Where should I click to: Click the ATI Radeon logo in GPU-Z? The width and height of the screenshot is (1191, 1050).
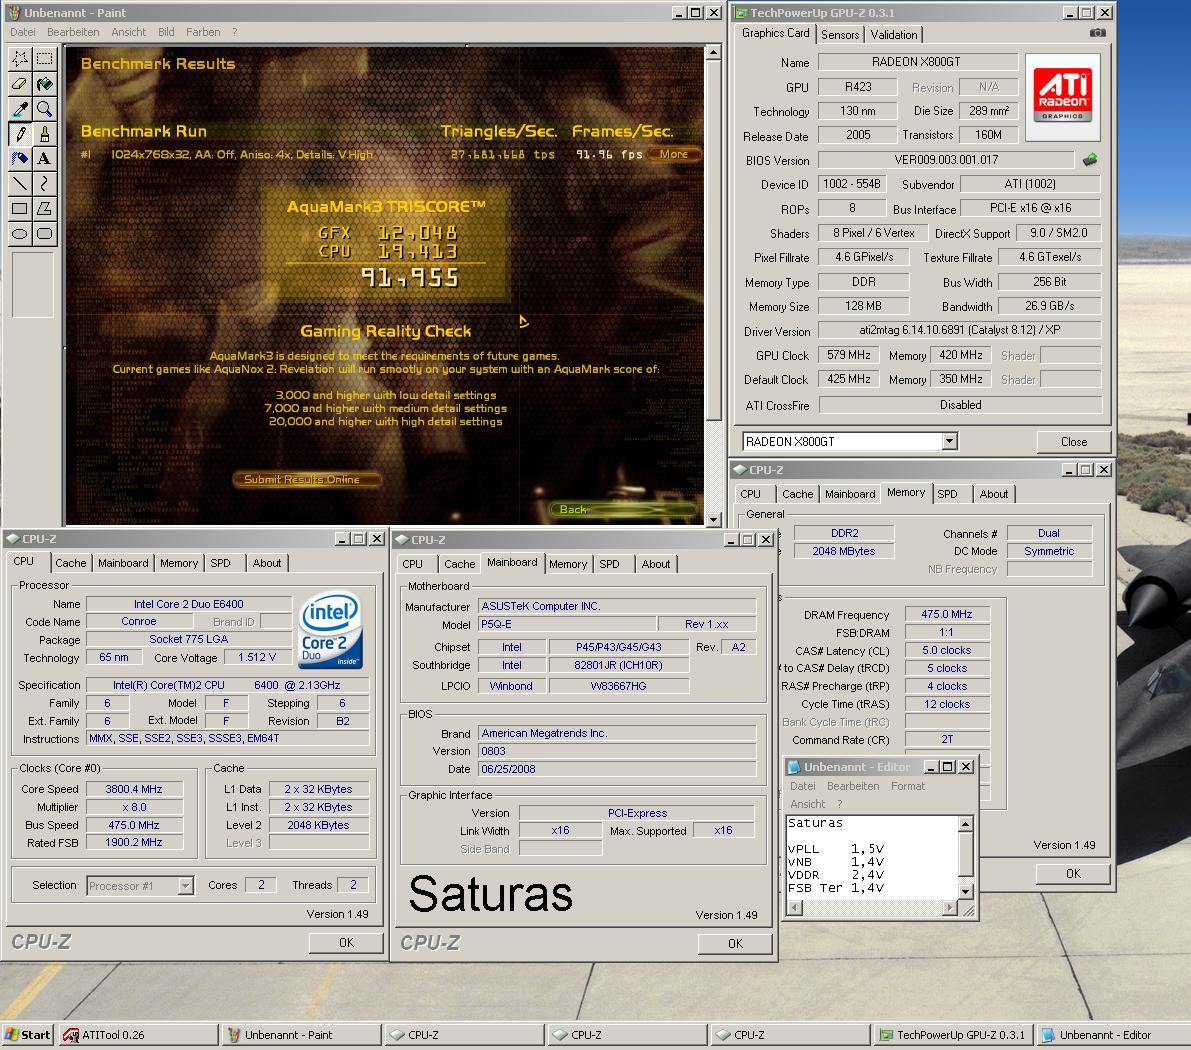[x=1063, y=97]
